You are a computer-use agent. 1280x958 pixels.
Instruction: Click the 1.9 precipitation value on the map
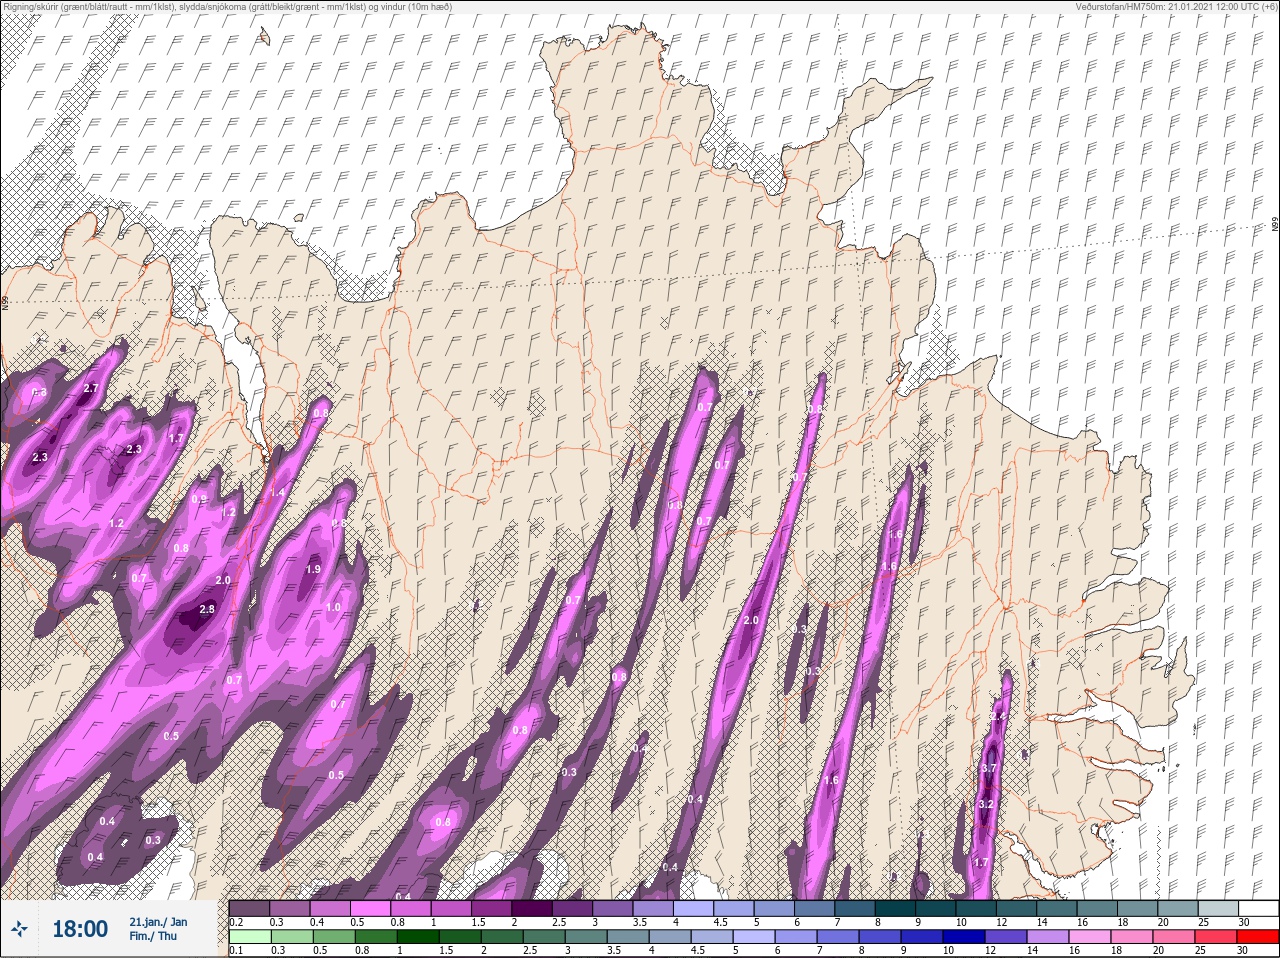tap(312, 569)
